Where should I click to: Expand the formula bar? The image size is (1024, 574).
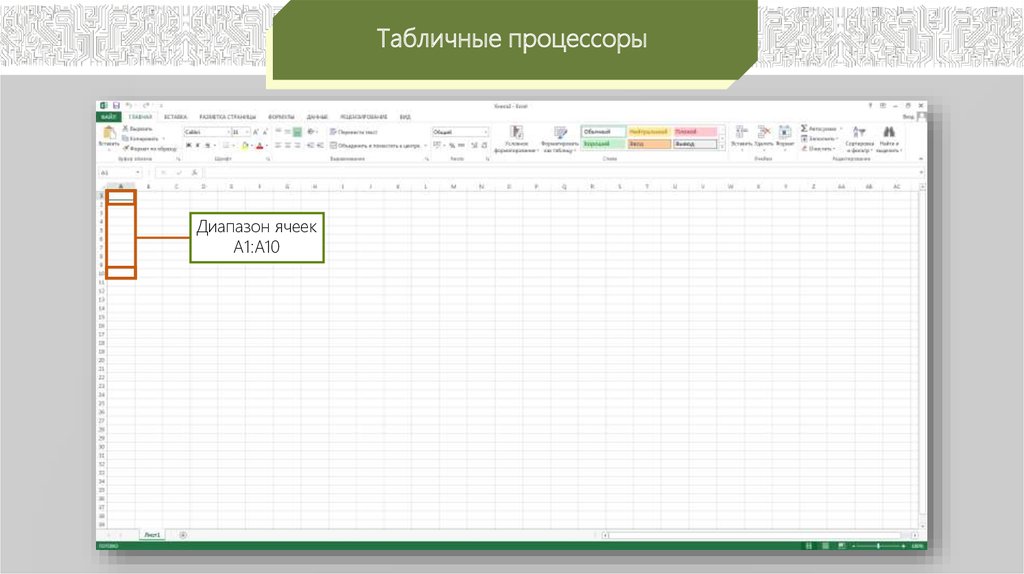pyautogui.click(x=921, y=173)
